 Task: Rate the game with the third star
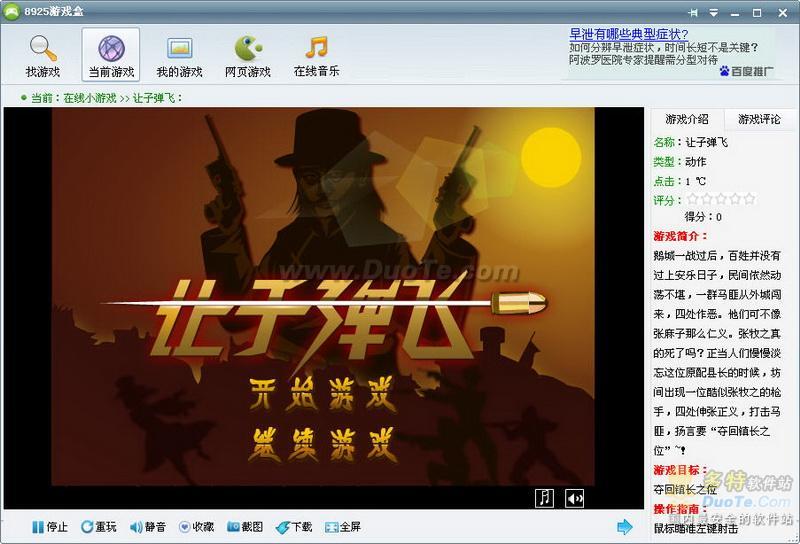720,199
